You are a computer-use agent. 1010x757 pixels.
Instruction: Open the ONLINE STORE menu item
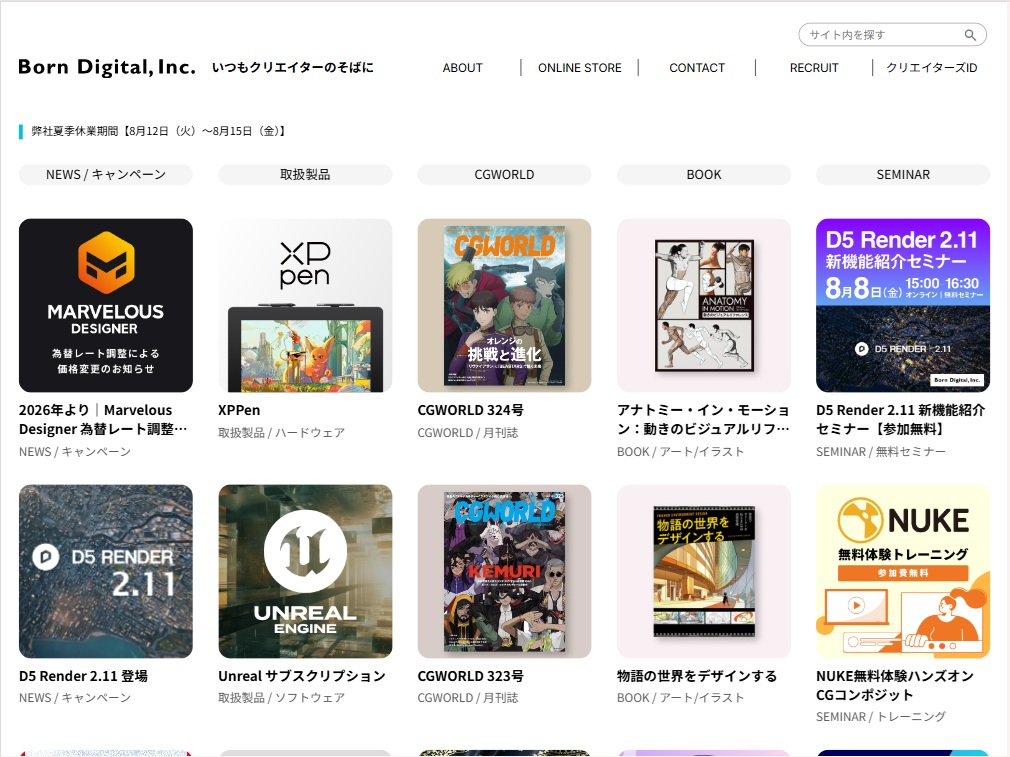click(x=580, y=68)
